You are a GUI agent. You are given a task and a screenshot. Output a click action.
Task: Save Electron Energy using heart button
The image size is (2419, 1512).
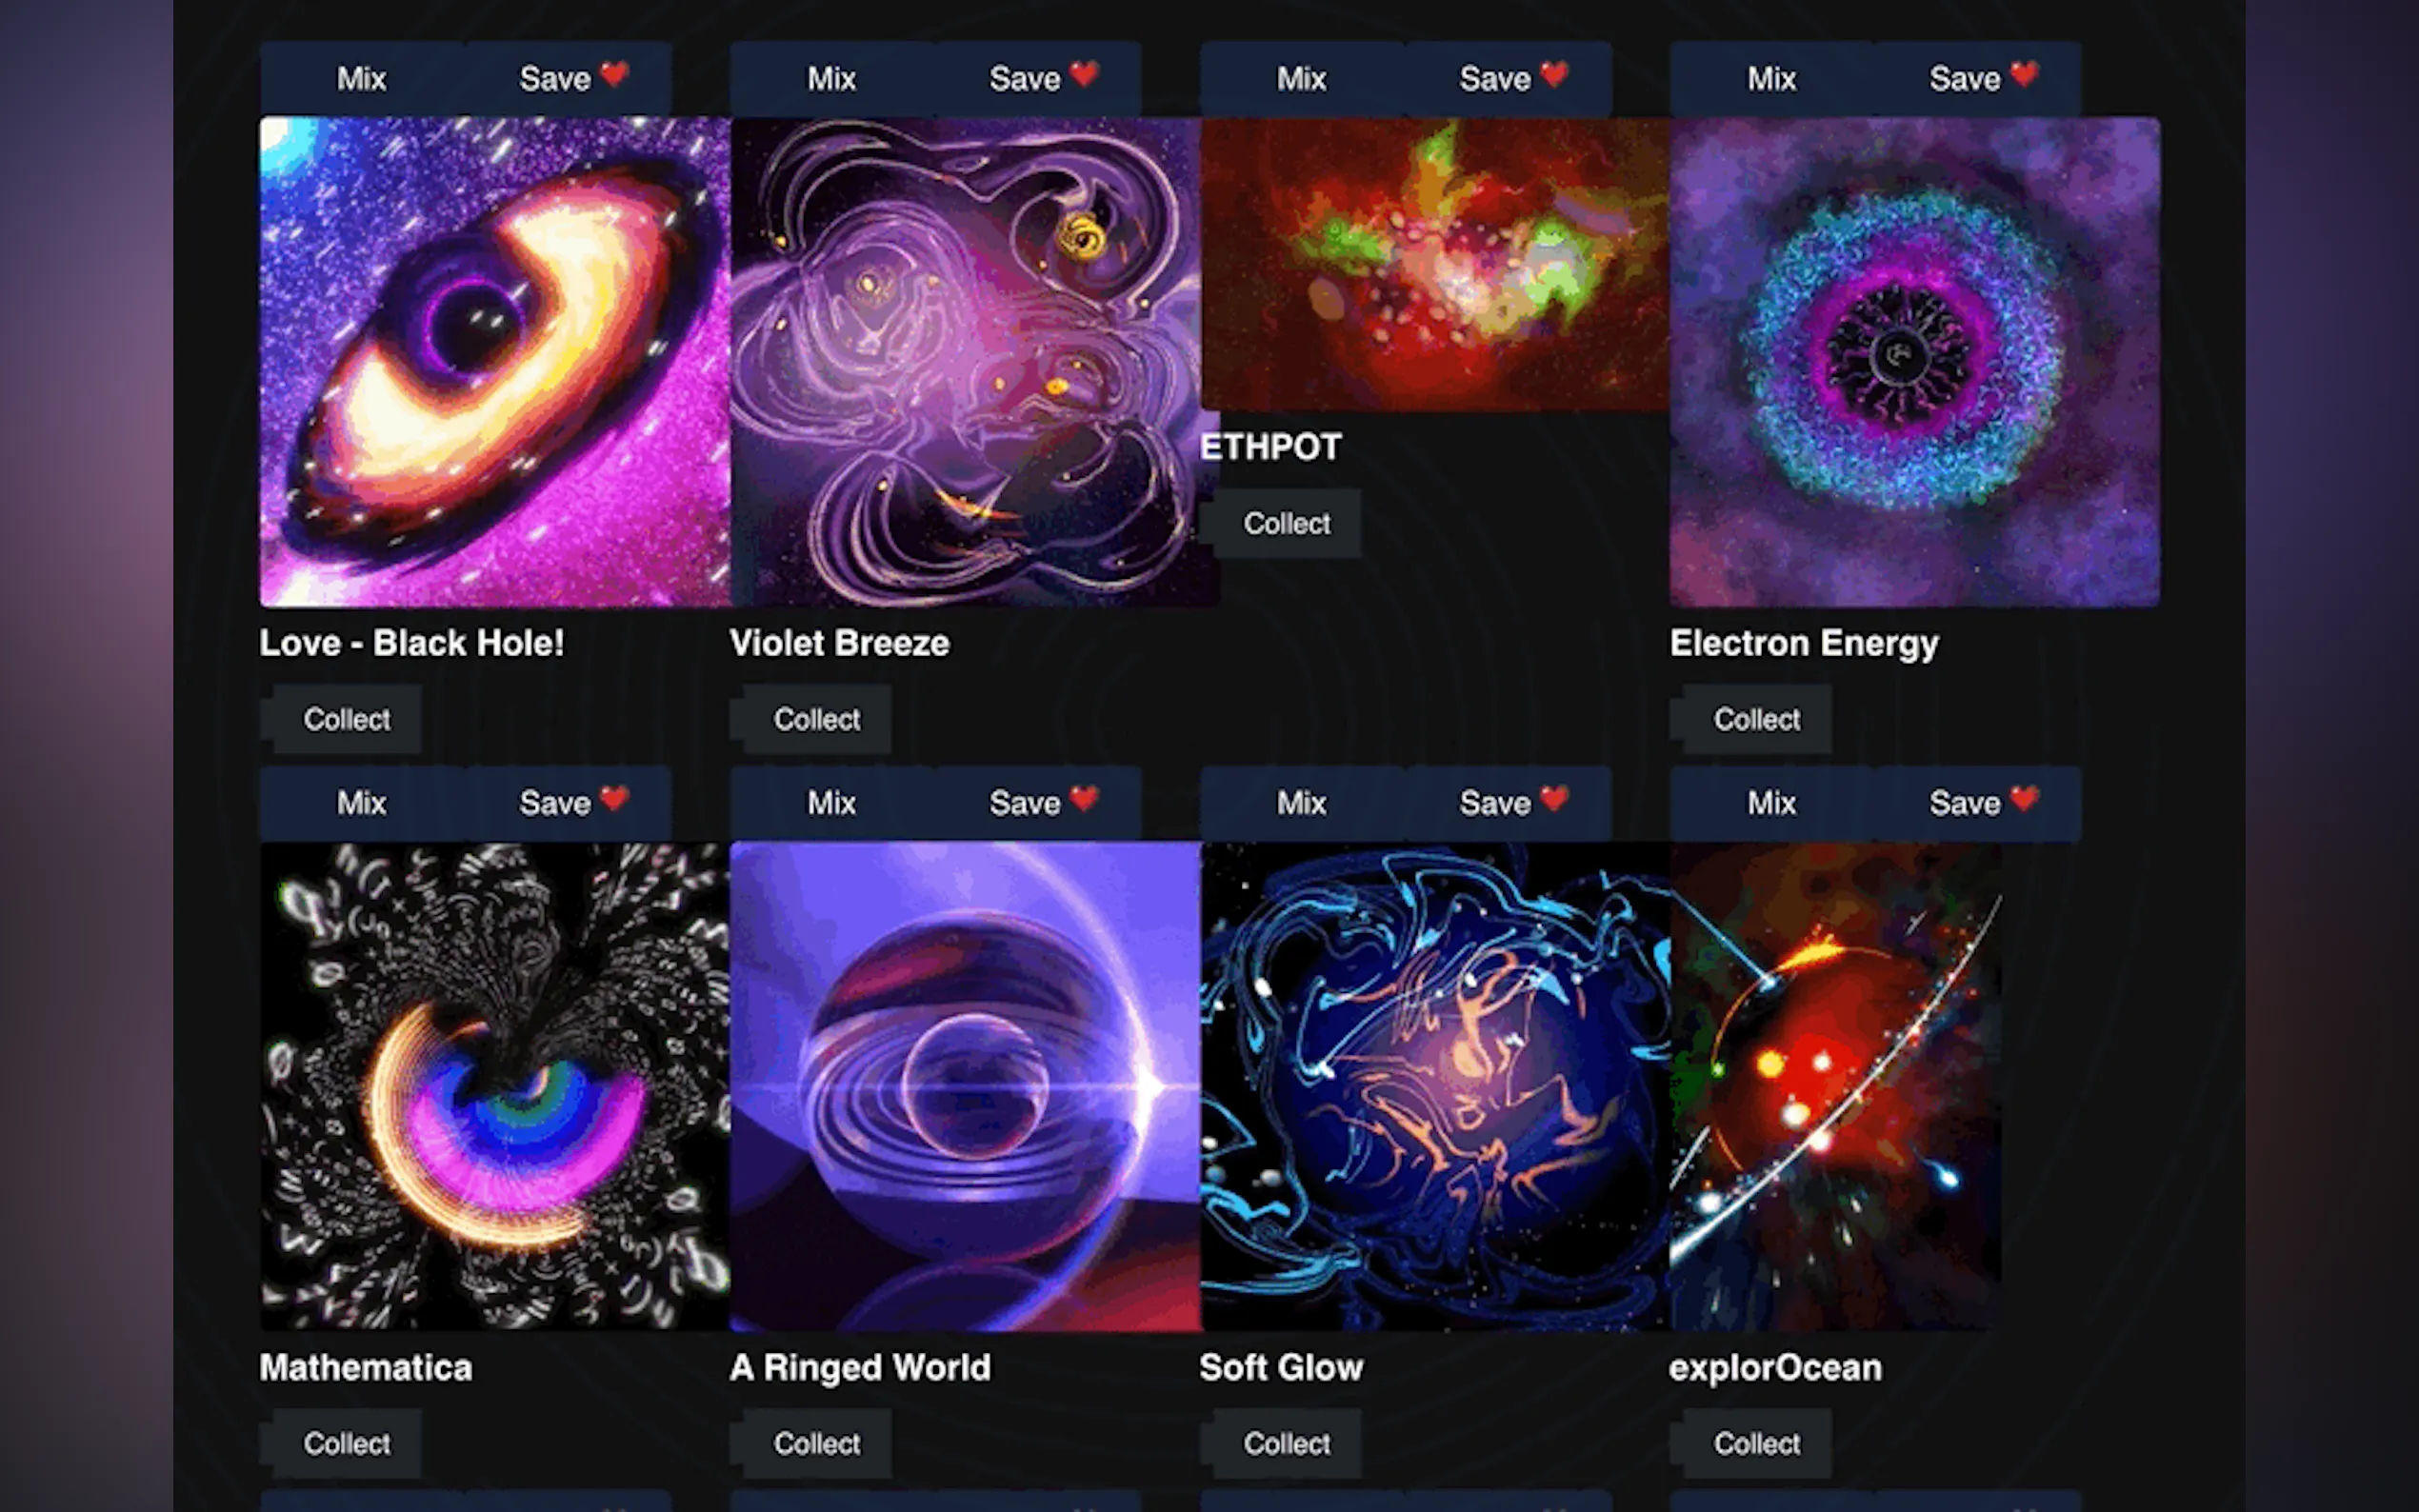[1978, 79]
